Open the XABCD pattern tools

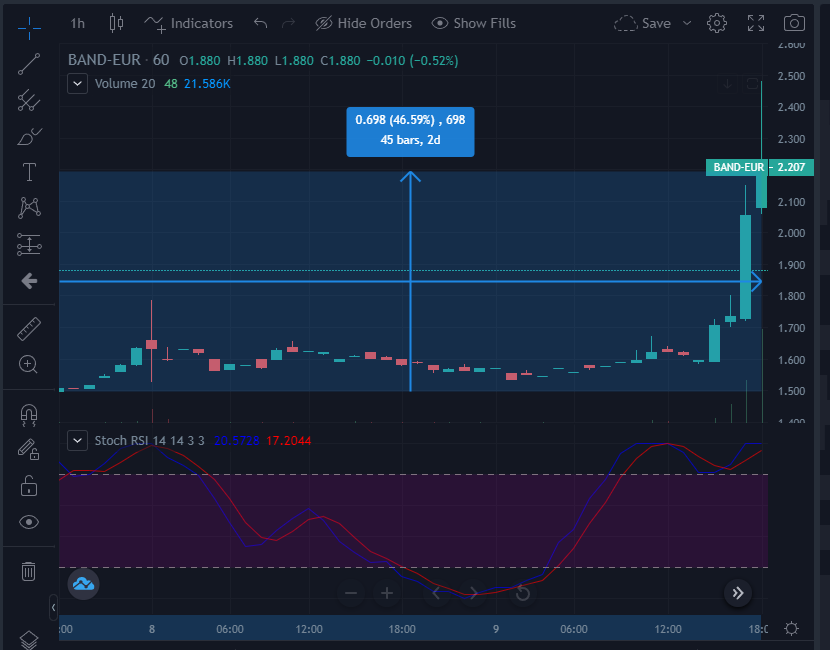(x=29, y=207)
